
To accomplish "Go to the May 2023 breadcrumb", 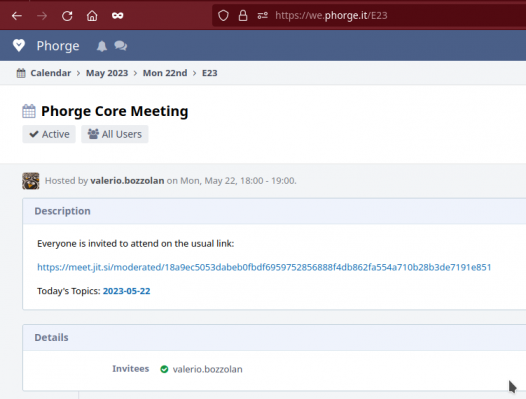I will pos(107,73).
